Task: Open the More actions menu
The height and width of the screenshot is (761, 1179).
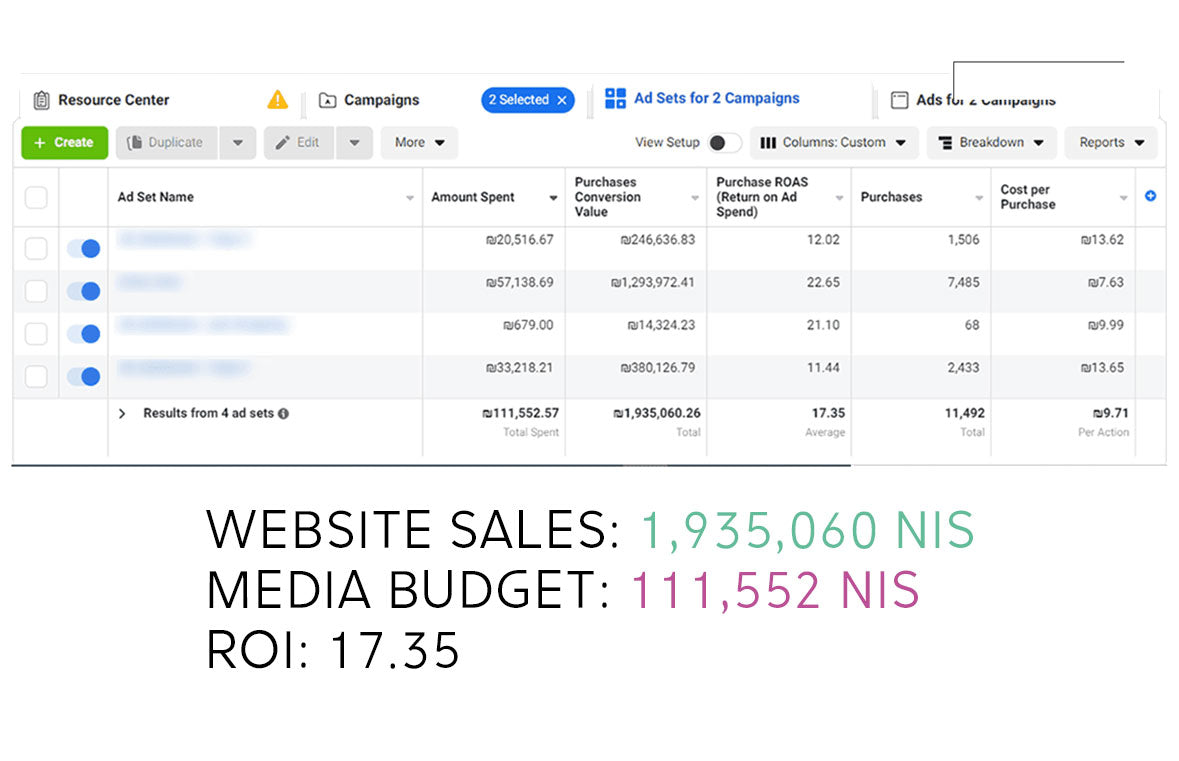Action: [419, 143]
